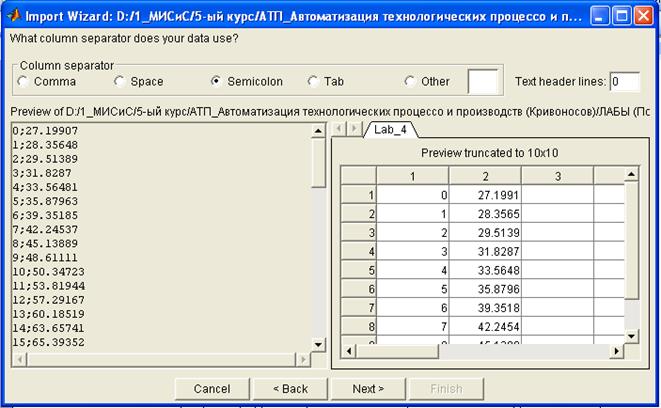
Task: Click the Cancel button
Action: pyautogui.click(x=212, y=388)
